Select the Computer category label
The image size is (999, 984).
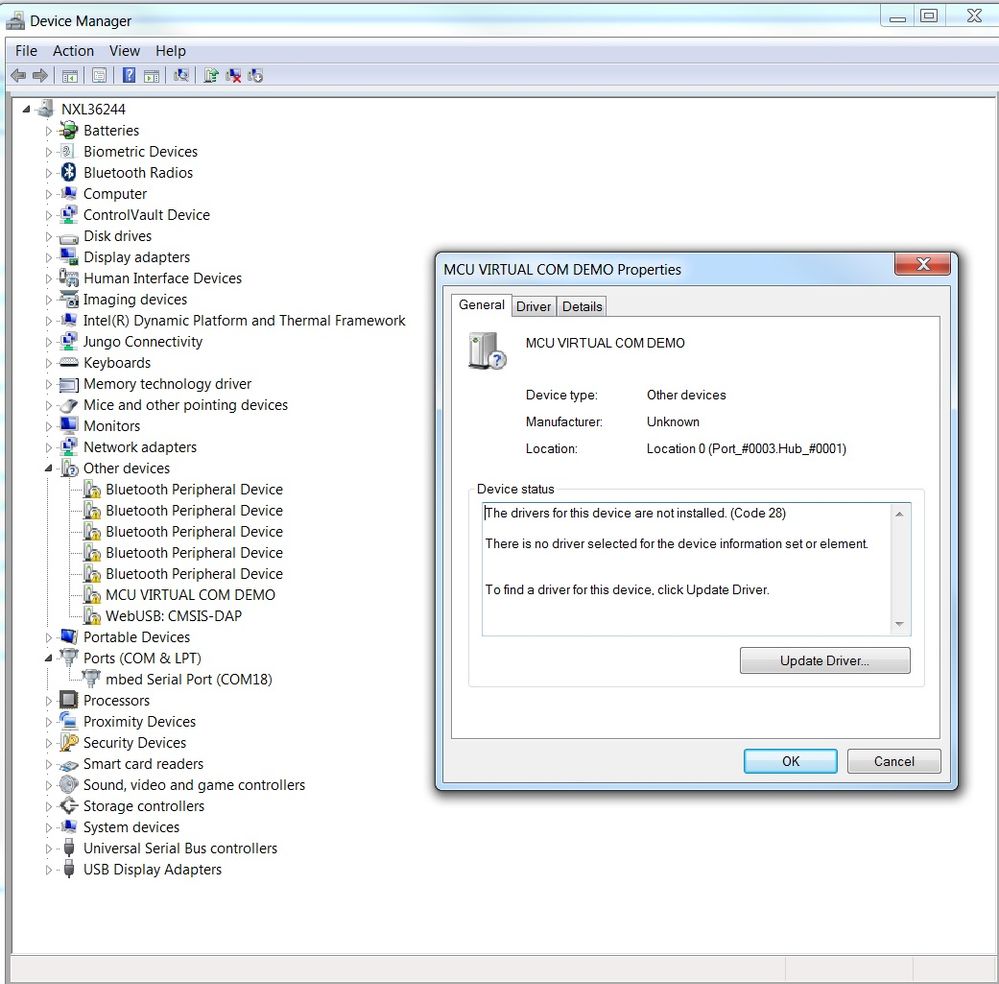click(x=115, y=194)
